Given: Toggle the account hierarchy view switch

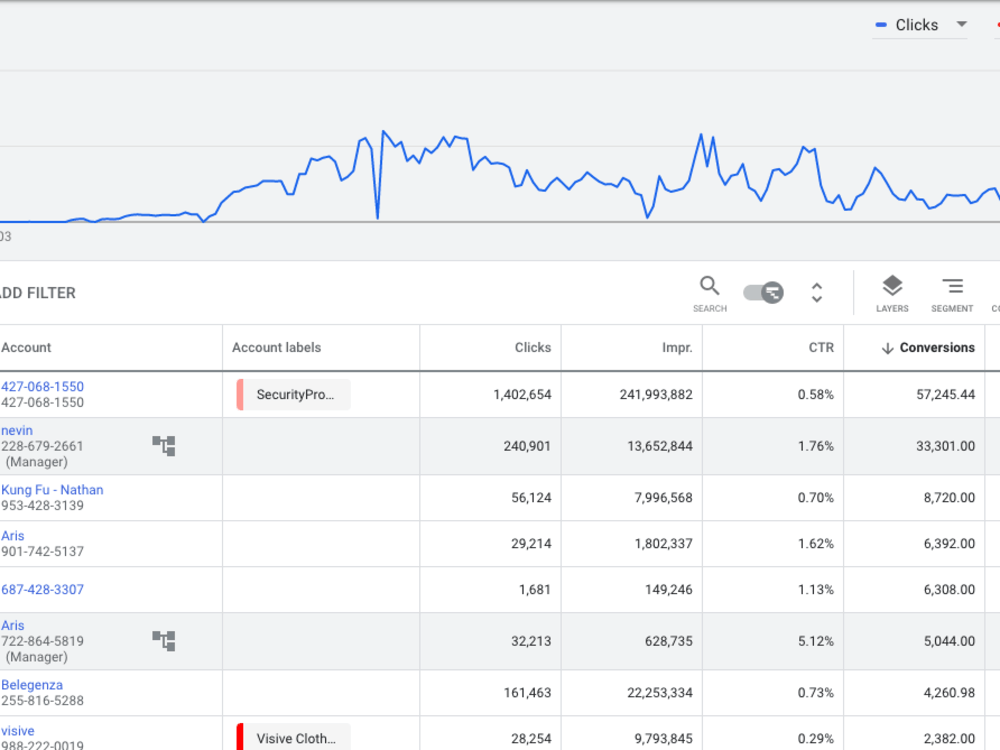Looking at the screenshot, I should [x=763, y=293].
